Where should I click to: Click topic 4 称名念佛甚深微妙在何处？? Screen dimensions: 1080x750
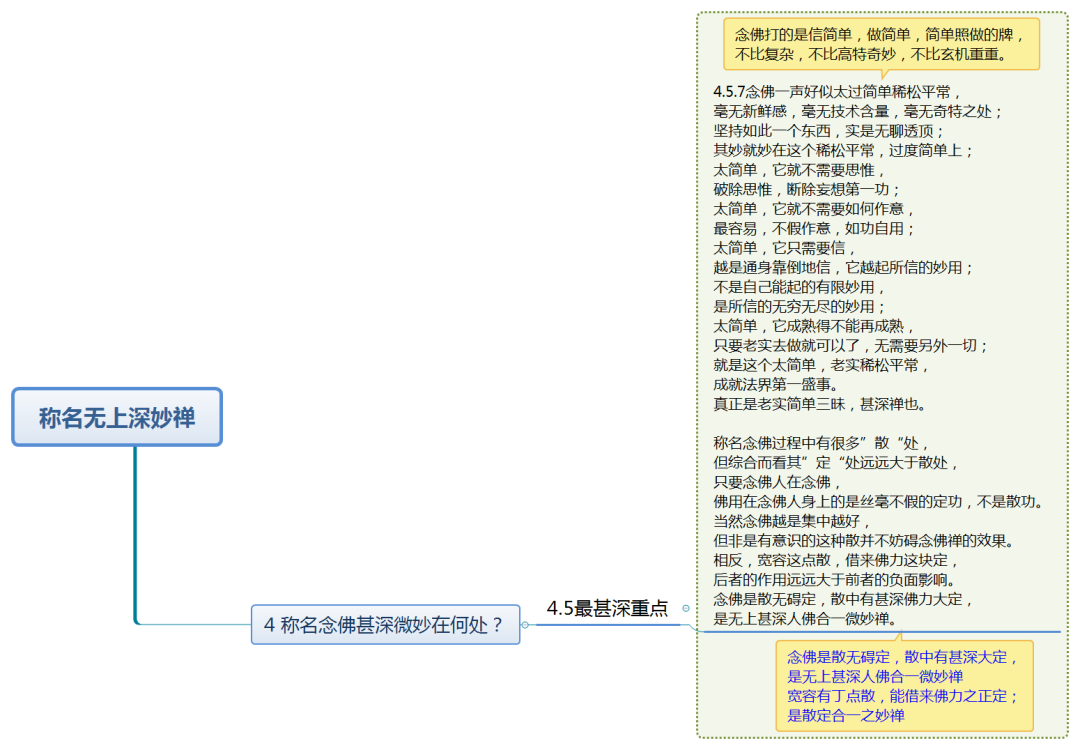coord(385,625)
